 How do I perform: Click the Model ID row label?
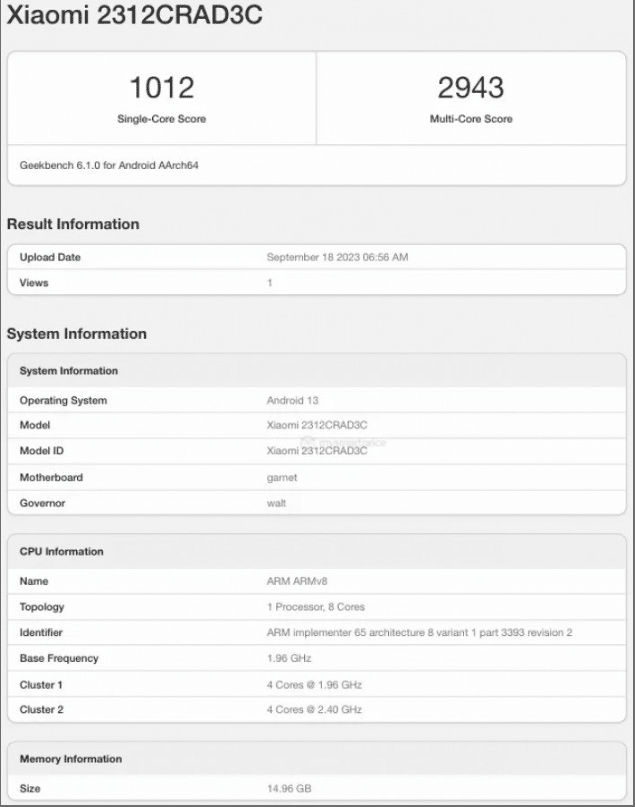[x=42, y=451]
